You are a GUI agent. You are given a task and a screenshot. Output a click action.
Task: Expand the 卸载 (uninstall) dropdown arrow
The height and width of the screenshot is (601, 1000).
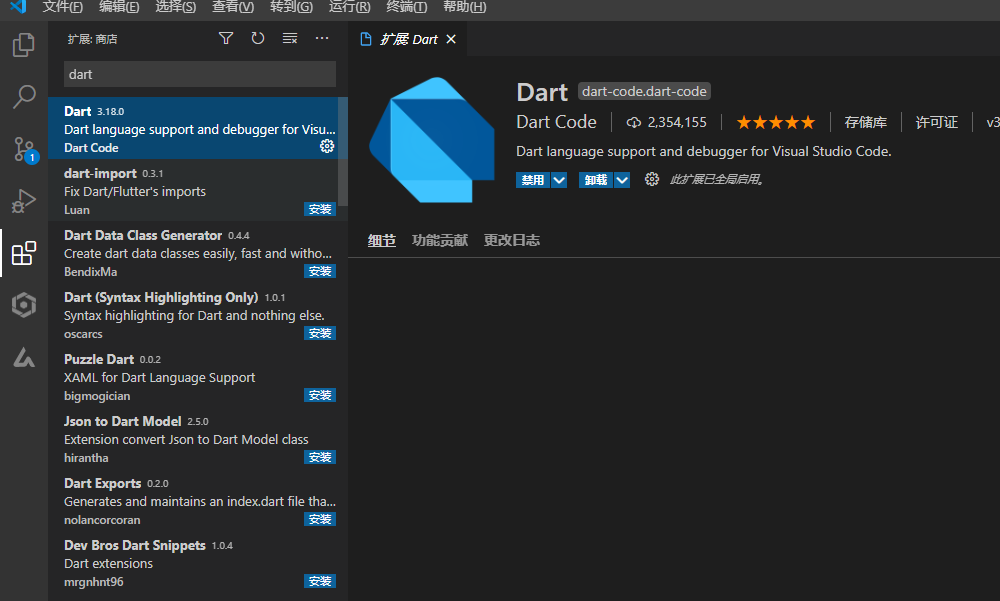[622, 180]
